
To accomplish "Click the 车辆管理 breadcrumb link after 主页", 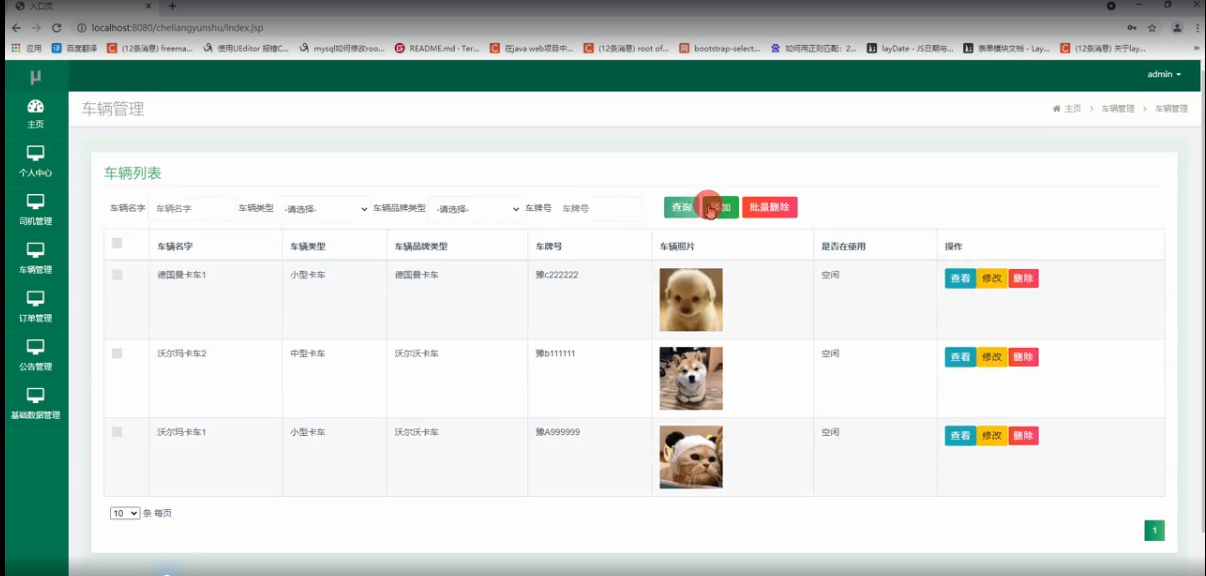I will [1118, 108].
